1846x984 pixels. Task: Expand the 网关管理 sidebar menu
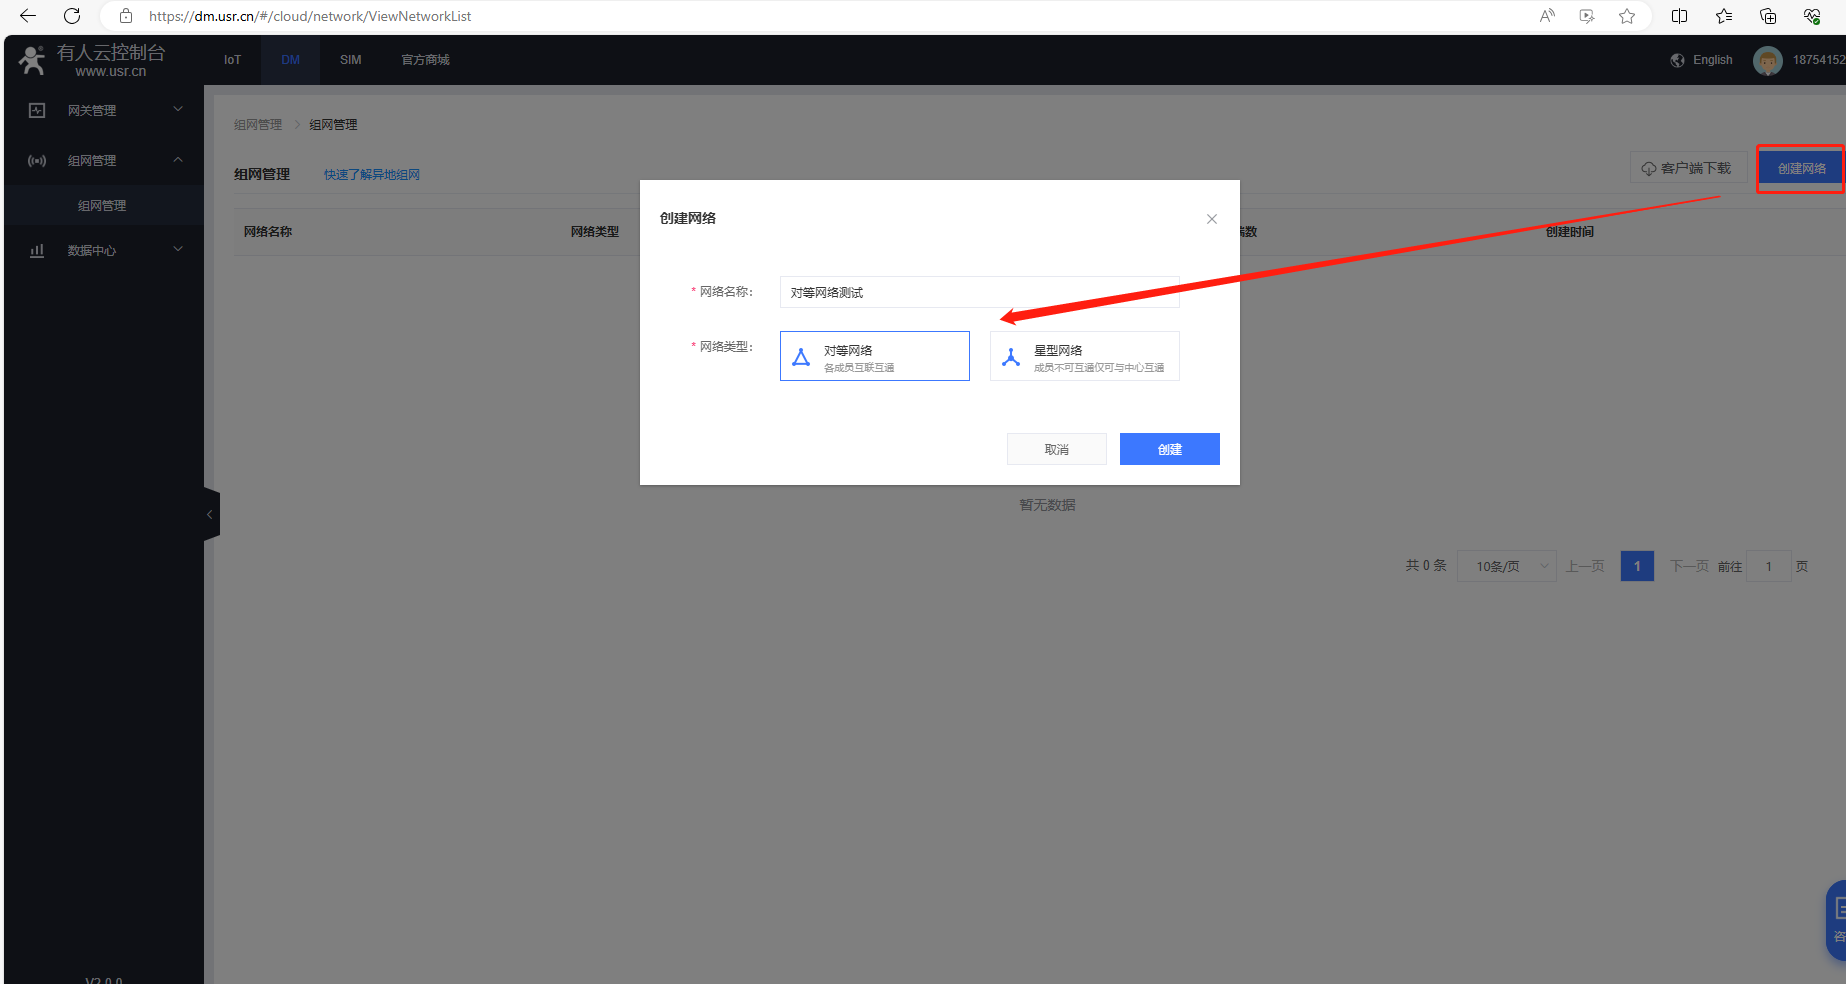(104, 110)
